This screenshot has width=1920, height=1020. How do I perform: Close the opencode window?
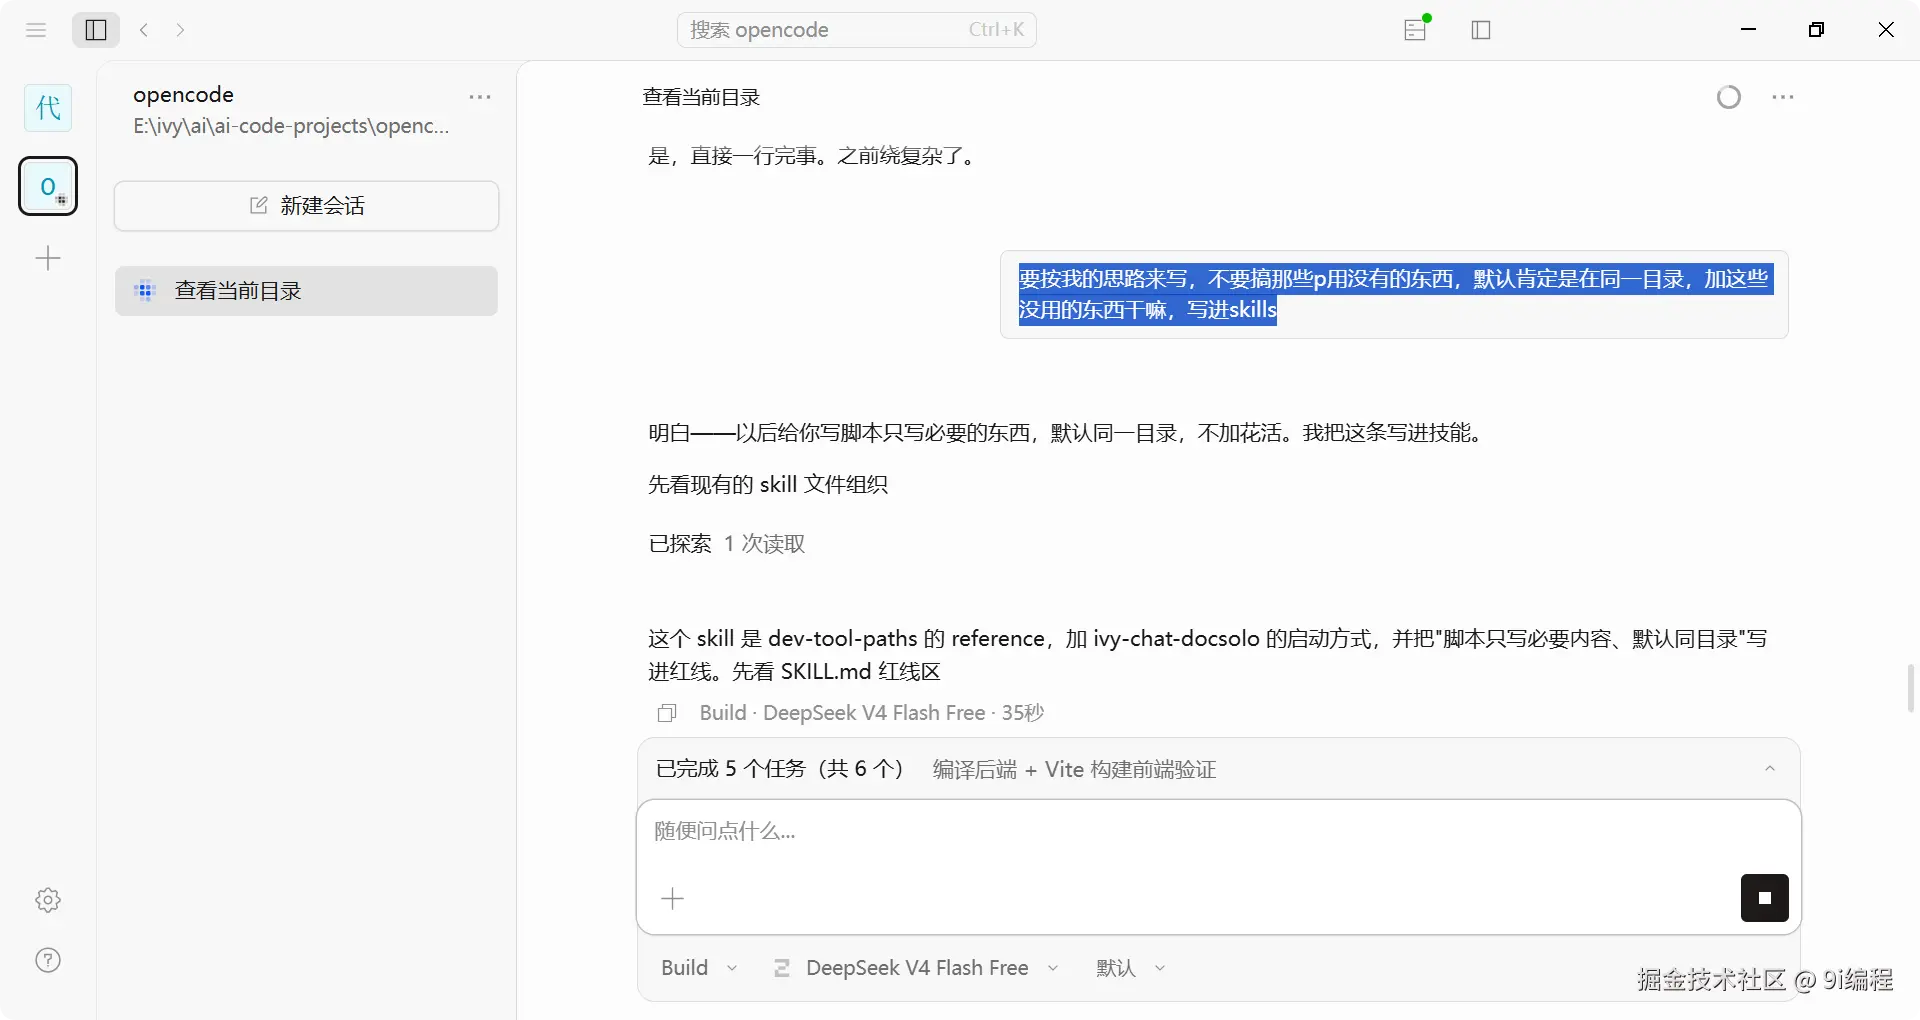pos(1886,30)
